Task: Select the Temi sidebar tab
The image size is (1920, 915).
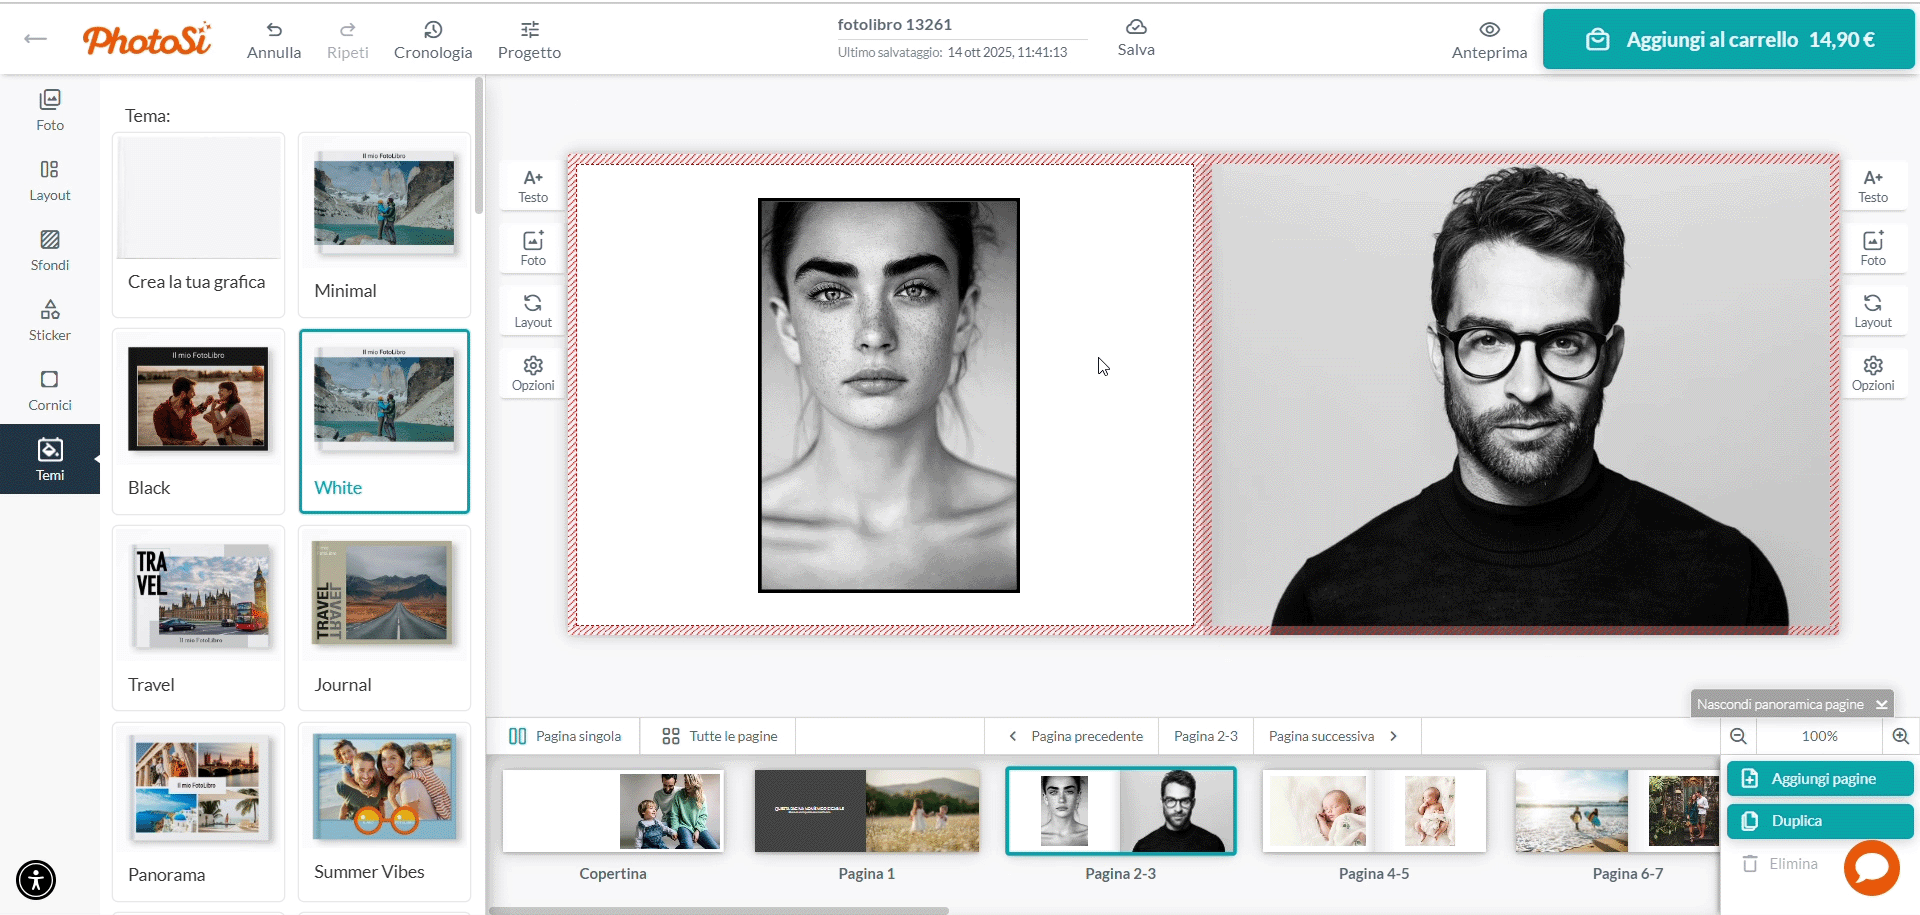Action: 50,459
